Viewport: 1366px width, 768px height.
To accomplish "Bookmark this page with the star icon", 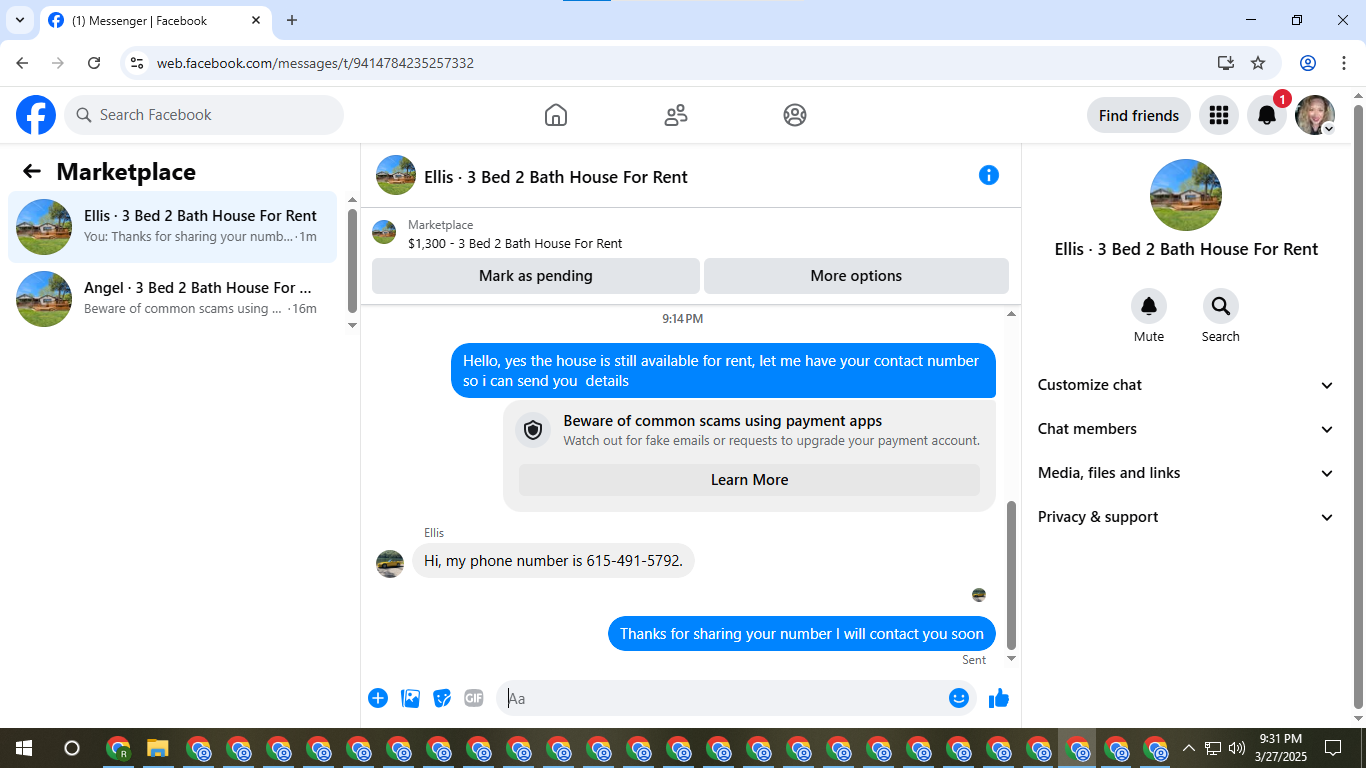I will 1258,63.
